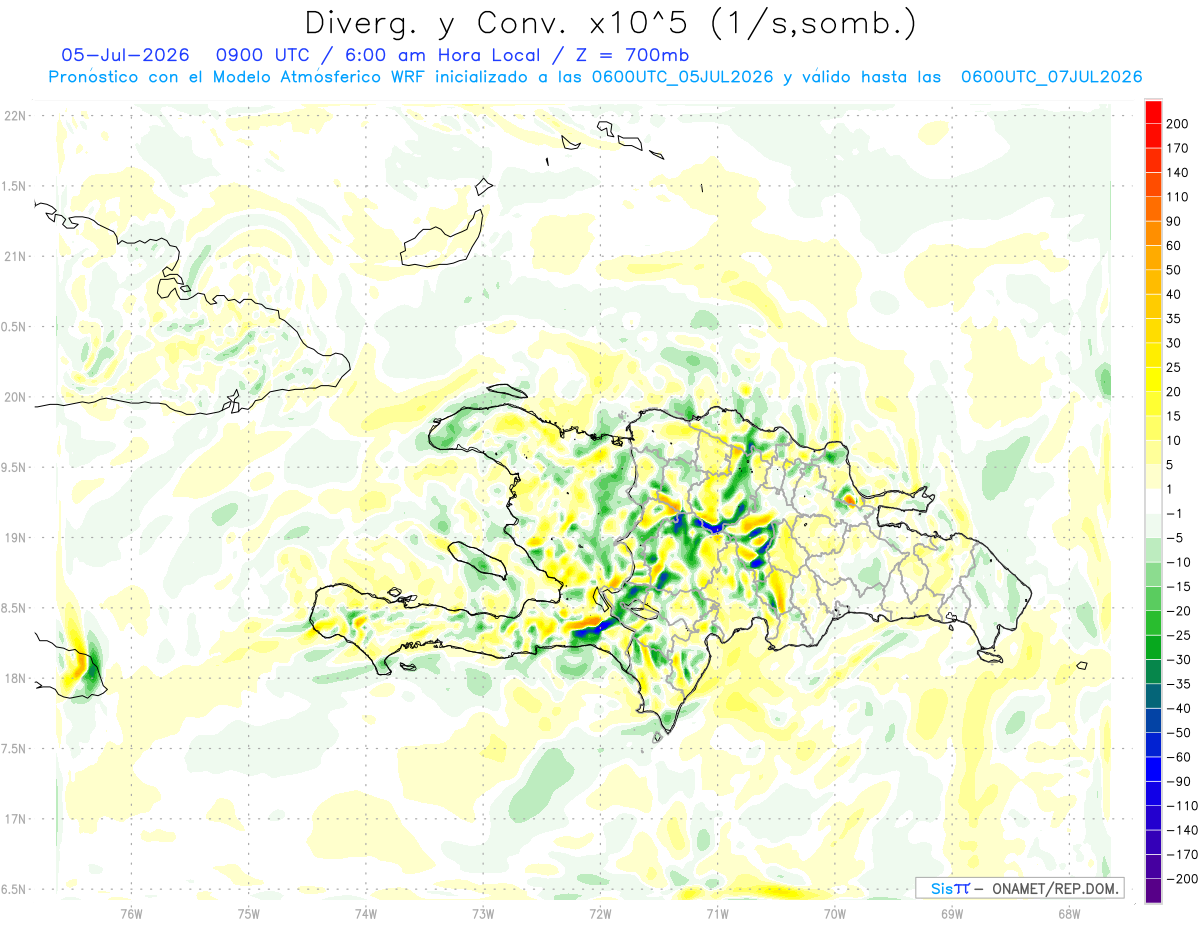Image resolution: width=1200 pixels, height=927 pixels.
Task: Click the 19N latitude label
Action: [x=15, y=538]
